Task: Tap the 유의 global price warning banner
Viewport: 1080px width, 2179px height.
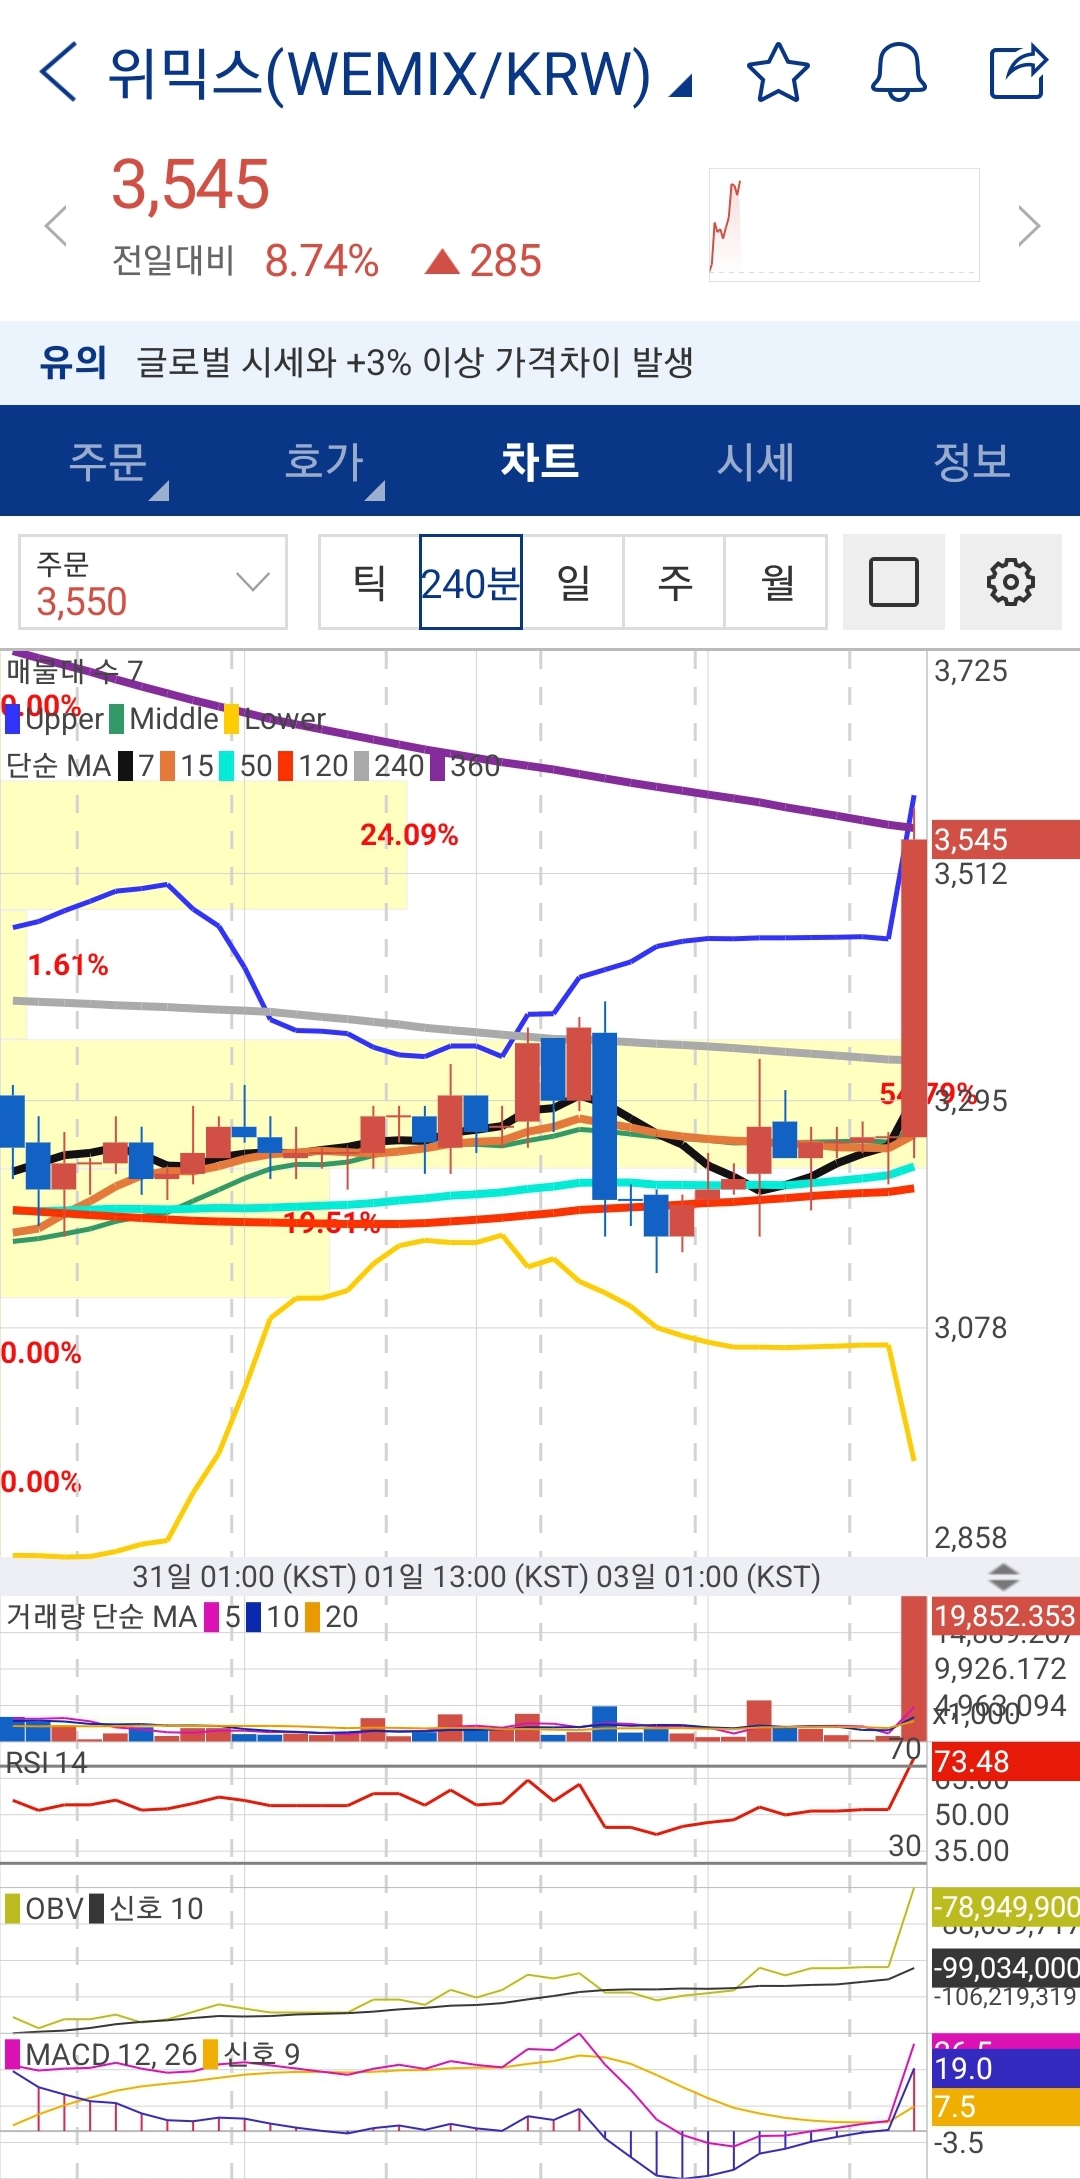Action: click(x=540, y=362)
